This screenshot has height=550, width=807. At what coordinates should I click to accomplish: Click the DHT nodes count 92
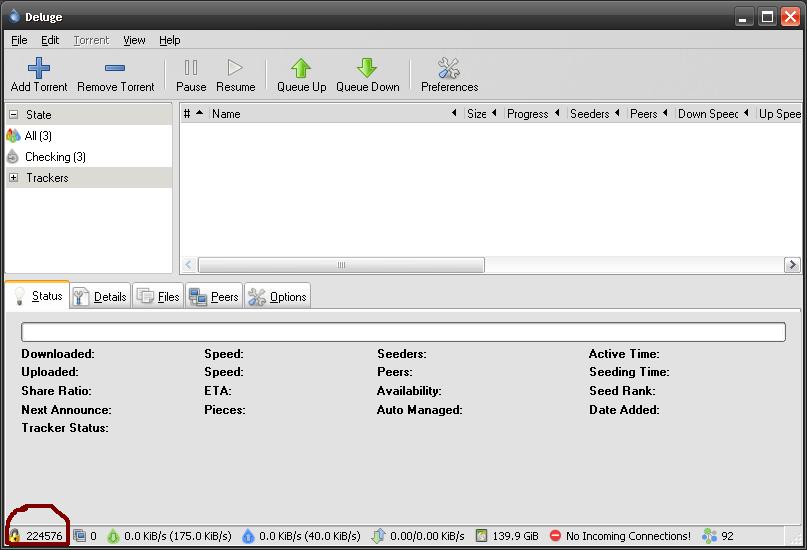click(718, 536)
